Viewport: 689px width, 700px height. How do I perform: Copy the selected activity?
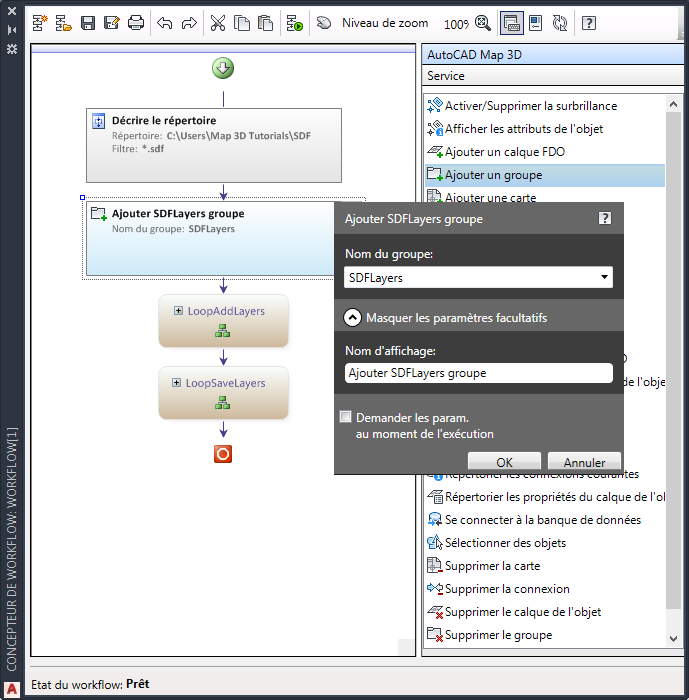coord(242,23)
